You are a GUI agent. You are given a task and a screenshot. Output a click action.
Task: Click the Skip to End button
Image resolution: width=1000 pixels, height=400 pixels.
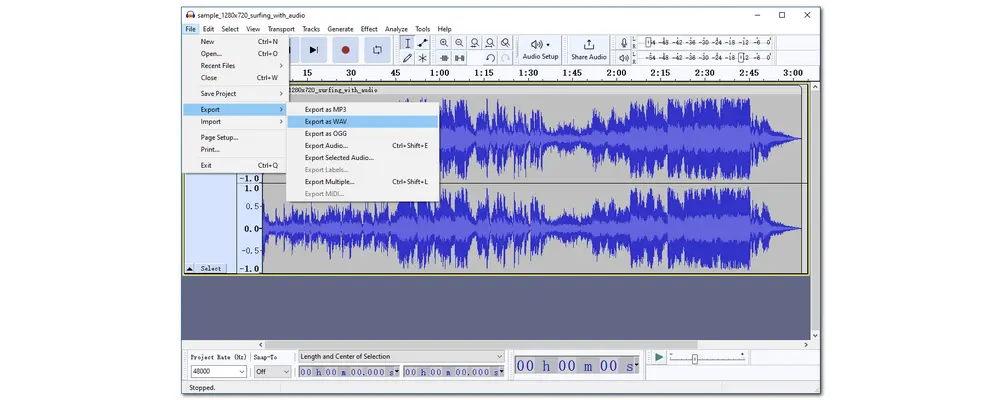tap(314, 49)
